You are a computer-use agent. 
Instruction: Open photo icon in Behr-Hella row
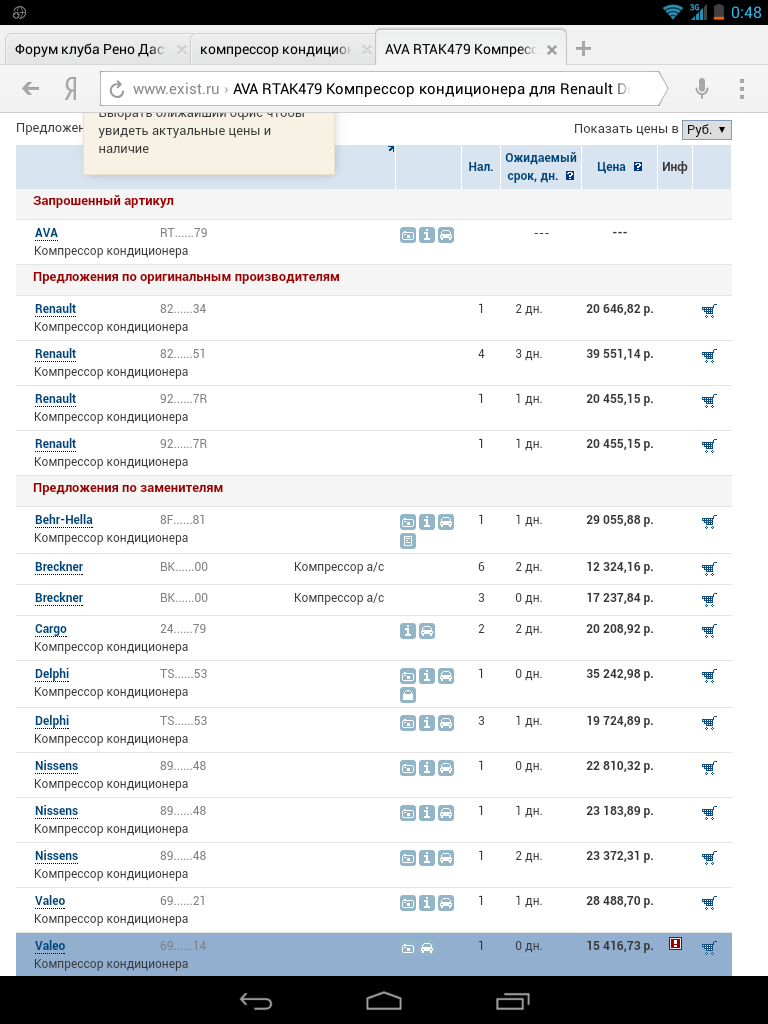408,522
